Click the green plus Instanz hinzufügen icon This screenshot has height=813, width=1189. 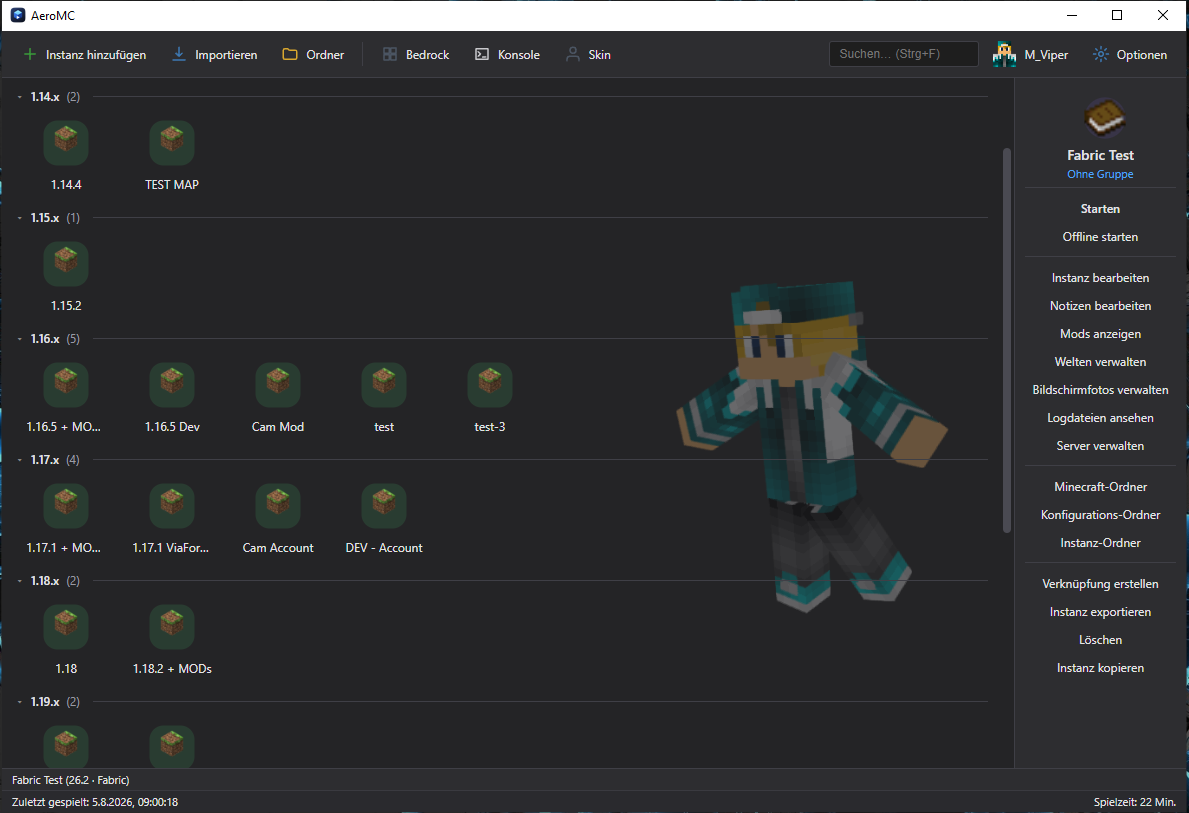30,55
